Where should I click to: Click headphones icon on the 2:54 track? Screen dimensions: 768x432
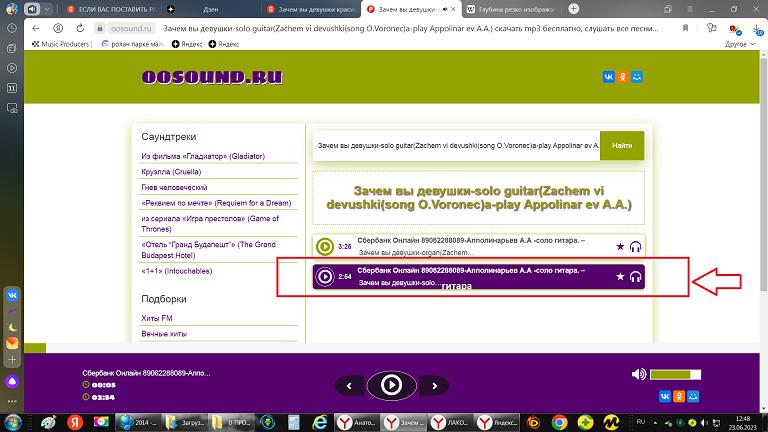point(635,277)
